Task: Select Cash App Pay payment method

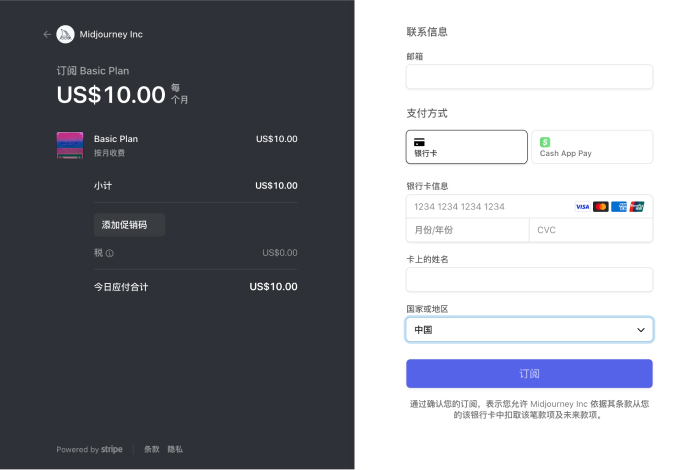Action: tap(592, 147)
